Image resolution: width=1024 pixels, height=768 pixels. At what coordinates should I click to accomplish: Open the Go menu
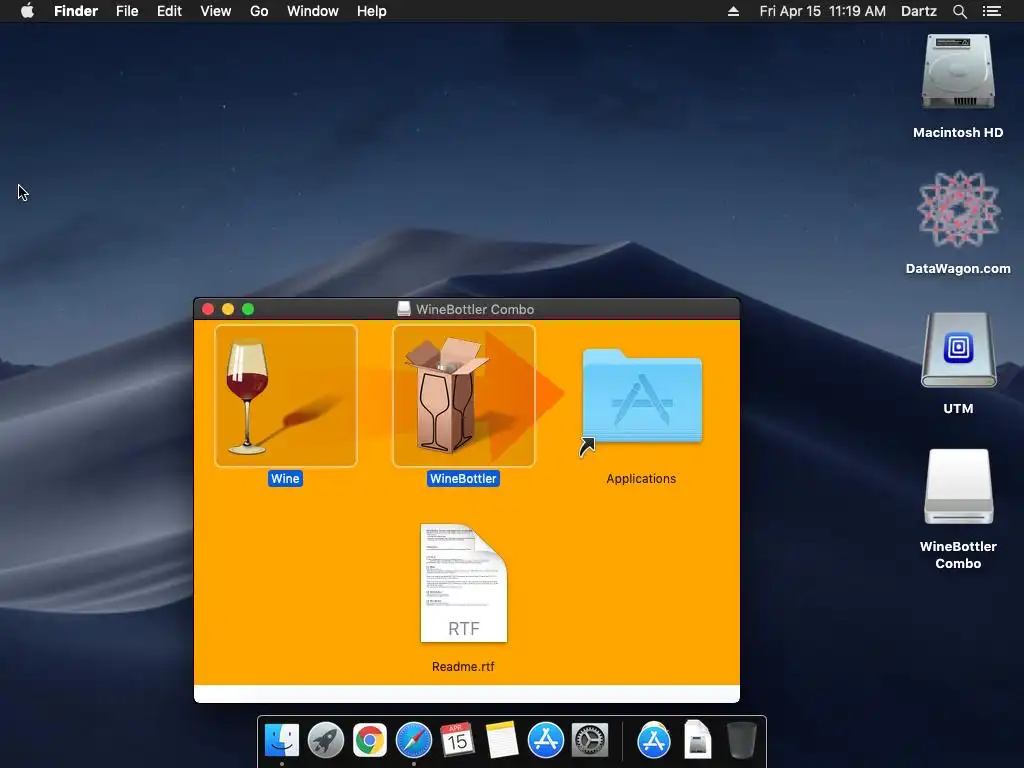click(x=259, y=11)
